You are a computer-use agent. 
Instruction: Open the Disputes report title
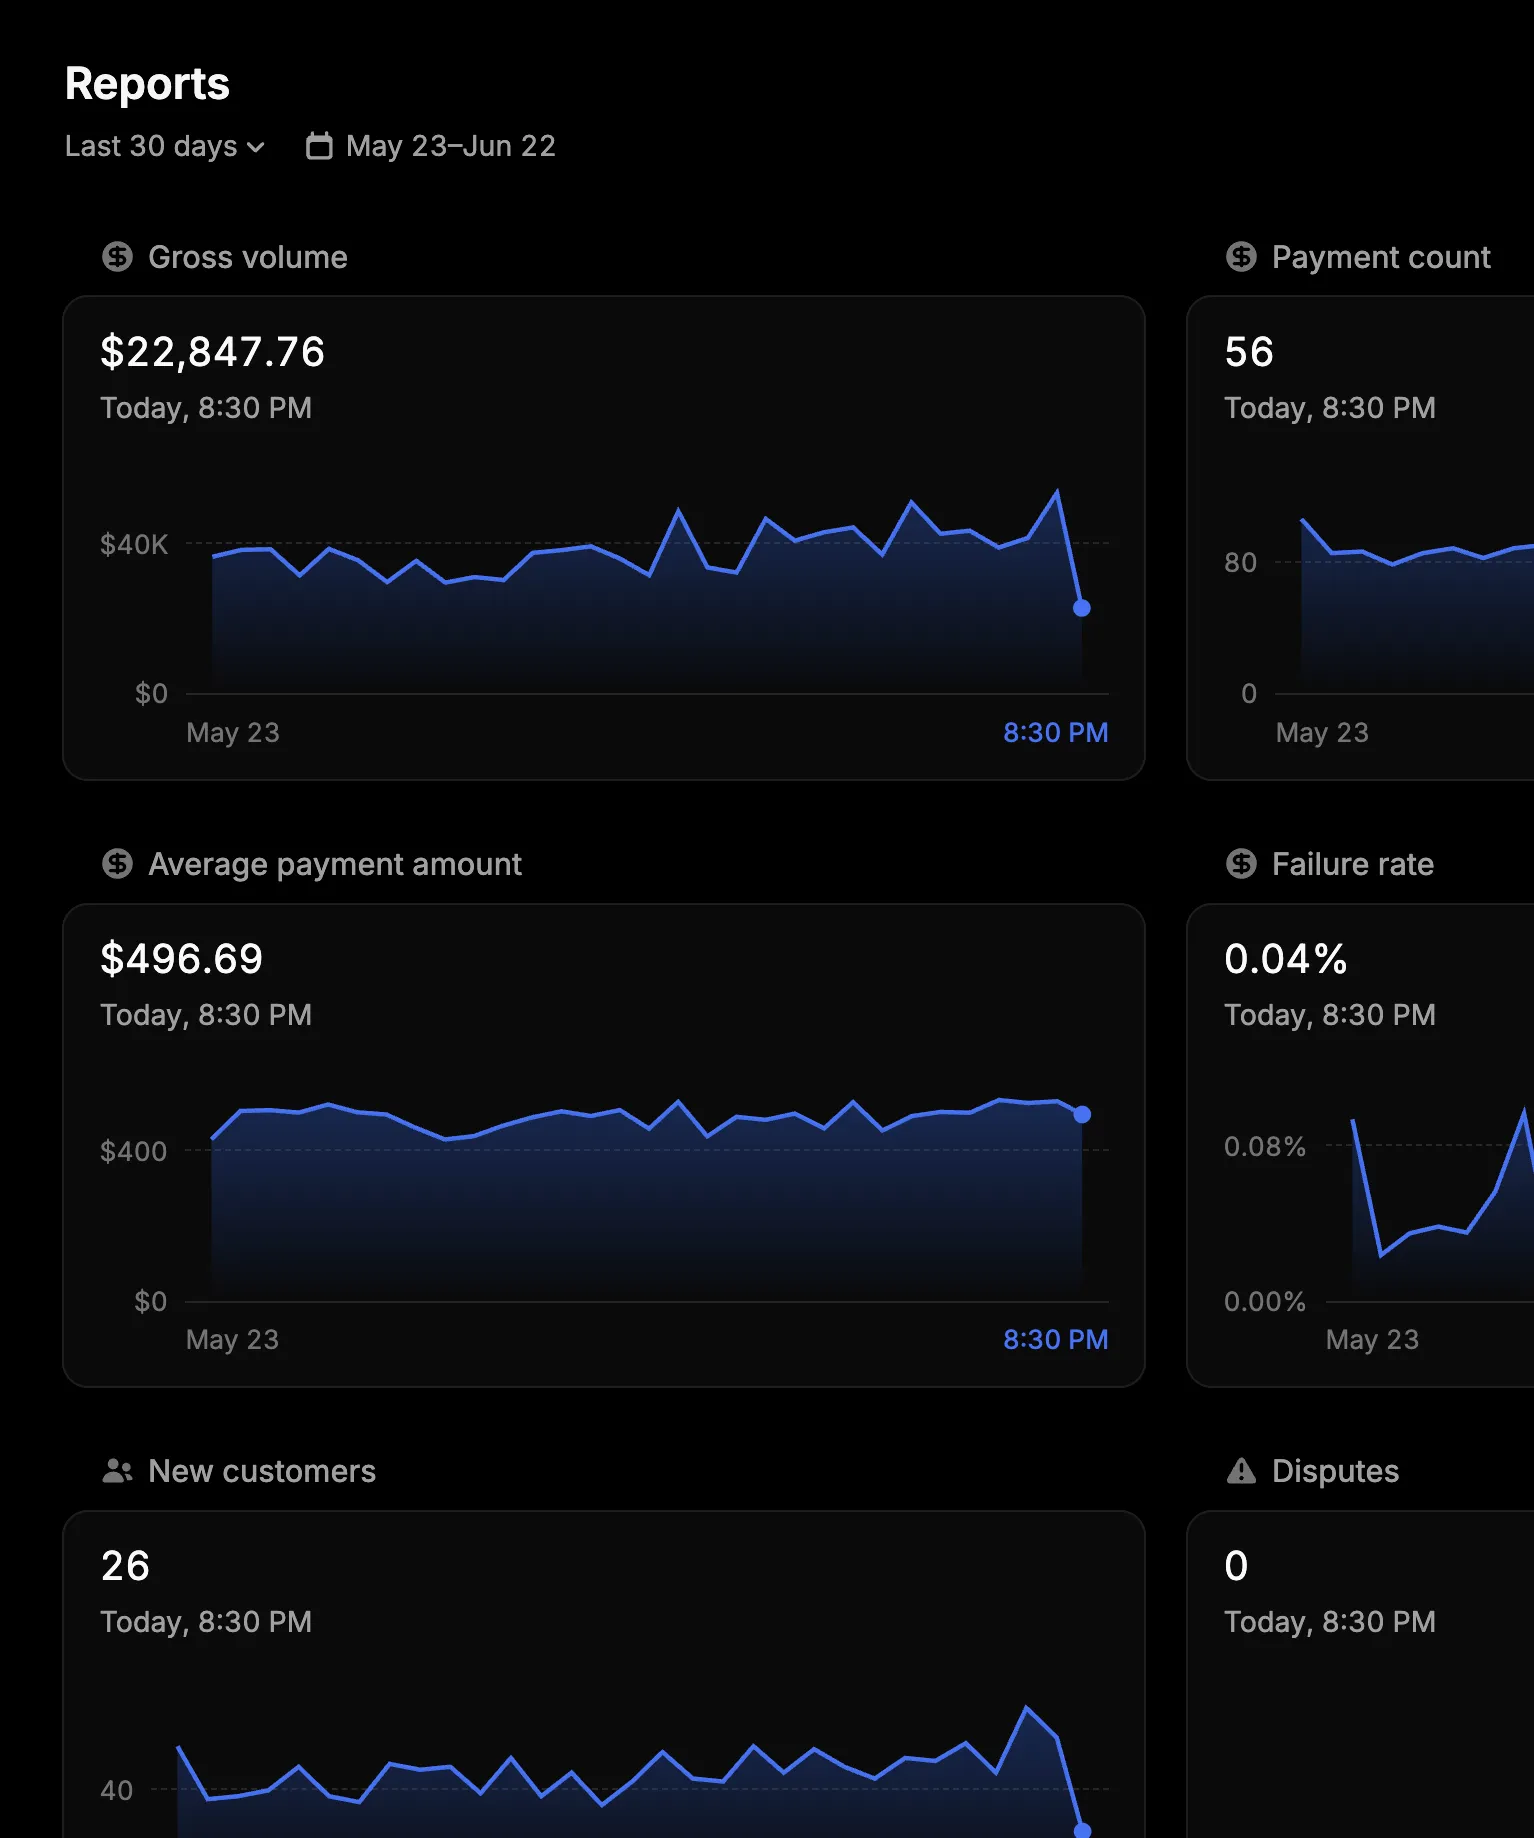pos(1335,1471)
